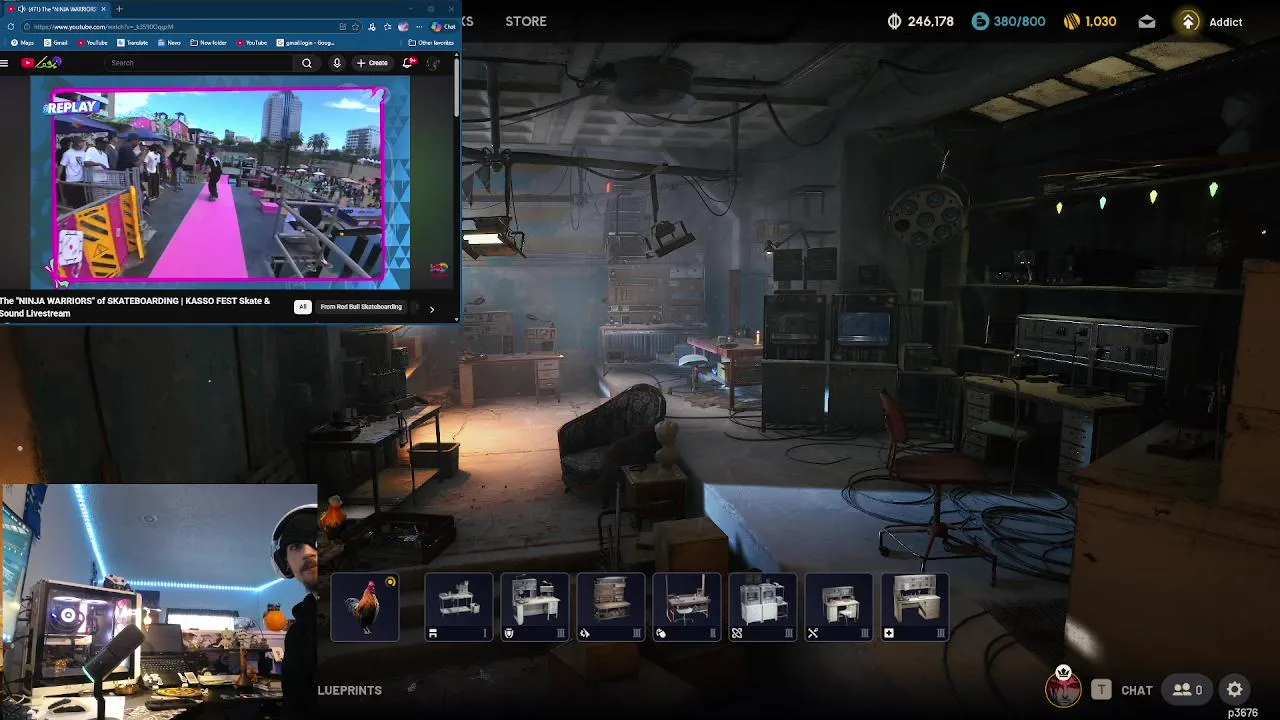Open the medical station card with plus icon

pyautogui.click(x=914, y=606)
